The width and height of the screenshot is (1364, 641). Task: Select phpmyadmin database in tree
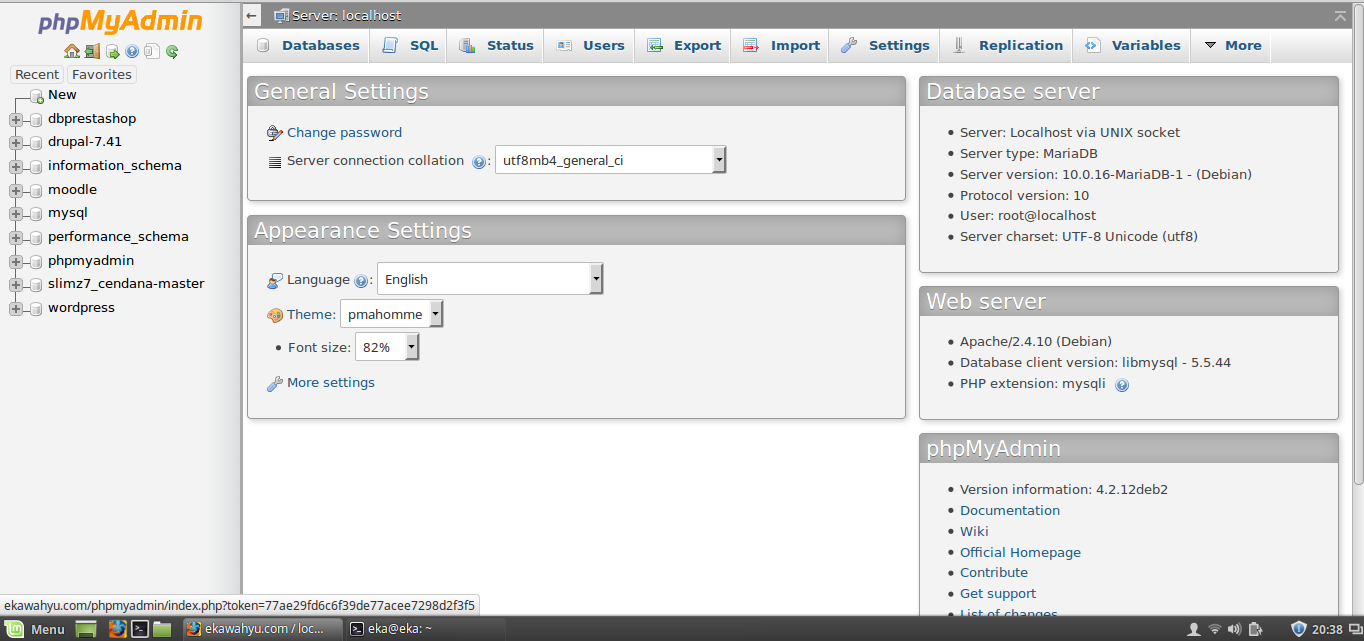[91, 261]
